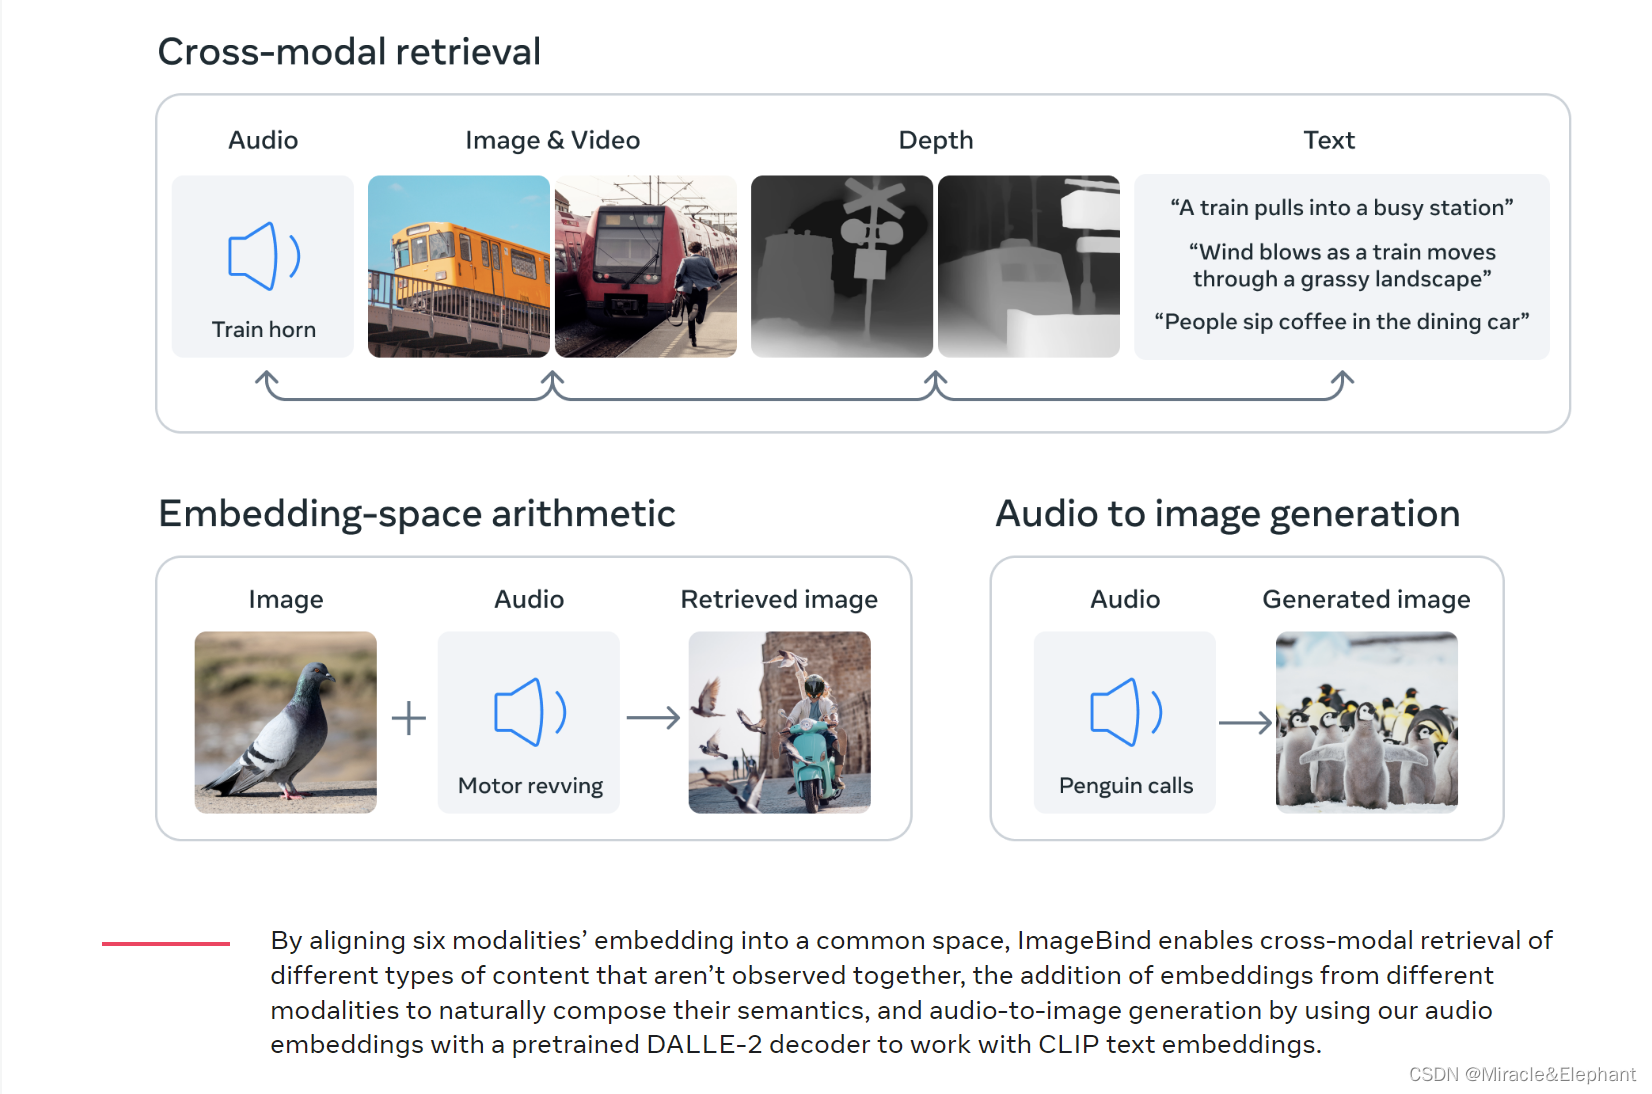Click the 'Wind blows as a train moves' quote

click(x=1342, y=266)
